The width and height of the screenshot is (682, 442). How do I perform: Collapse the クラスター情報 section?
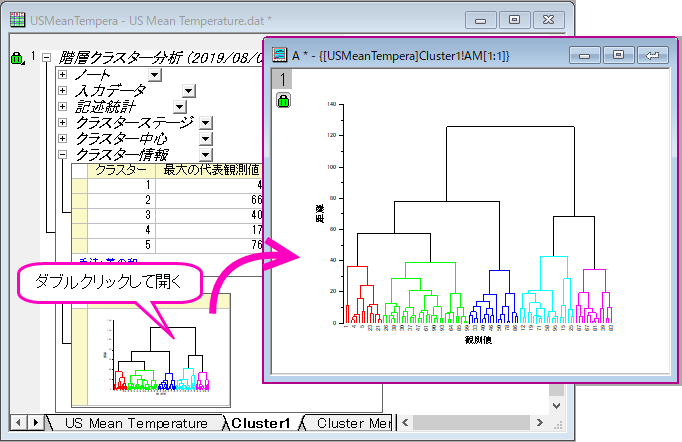pyautogui.click(x=63, y=154)
